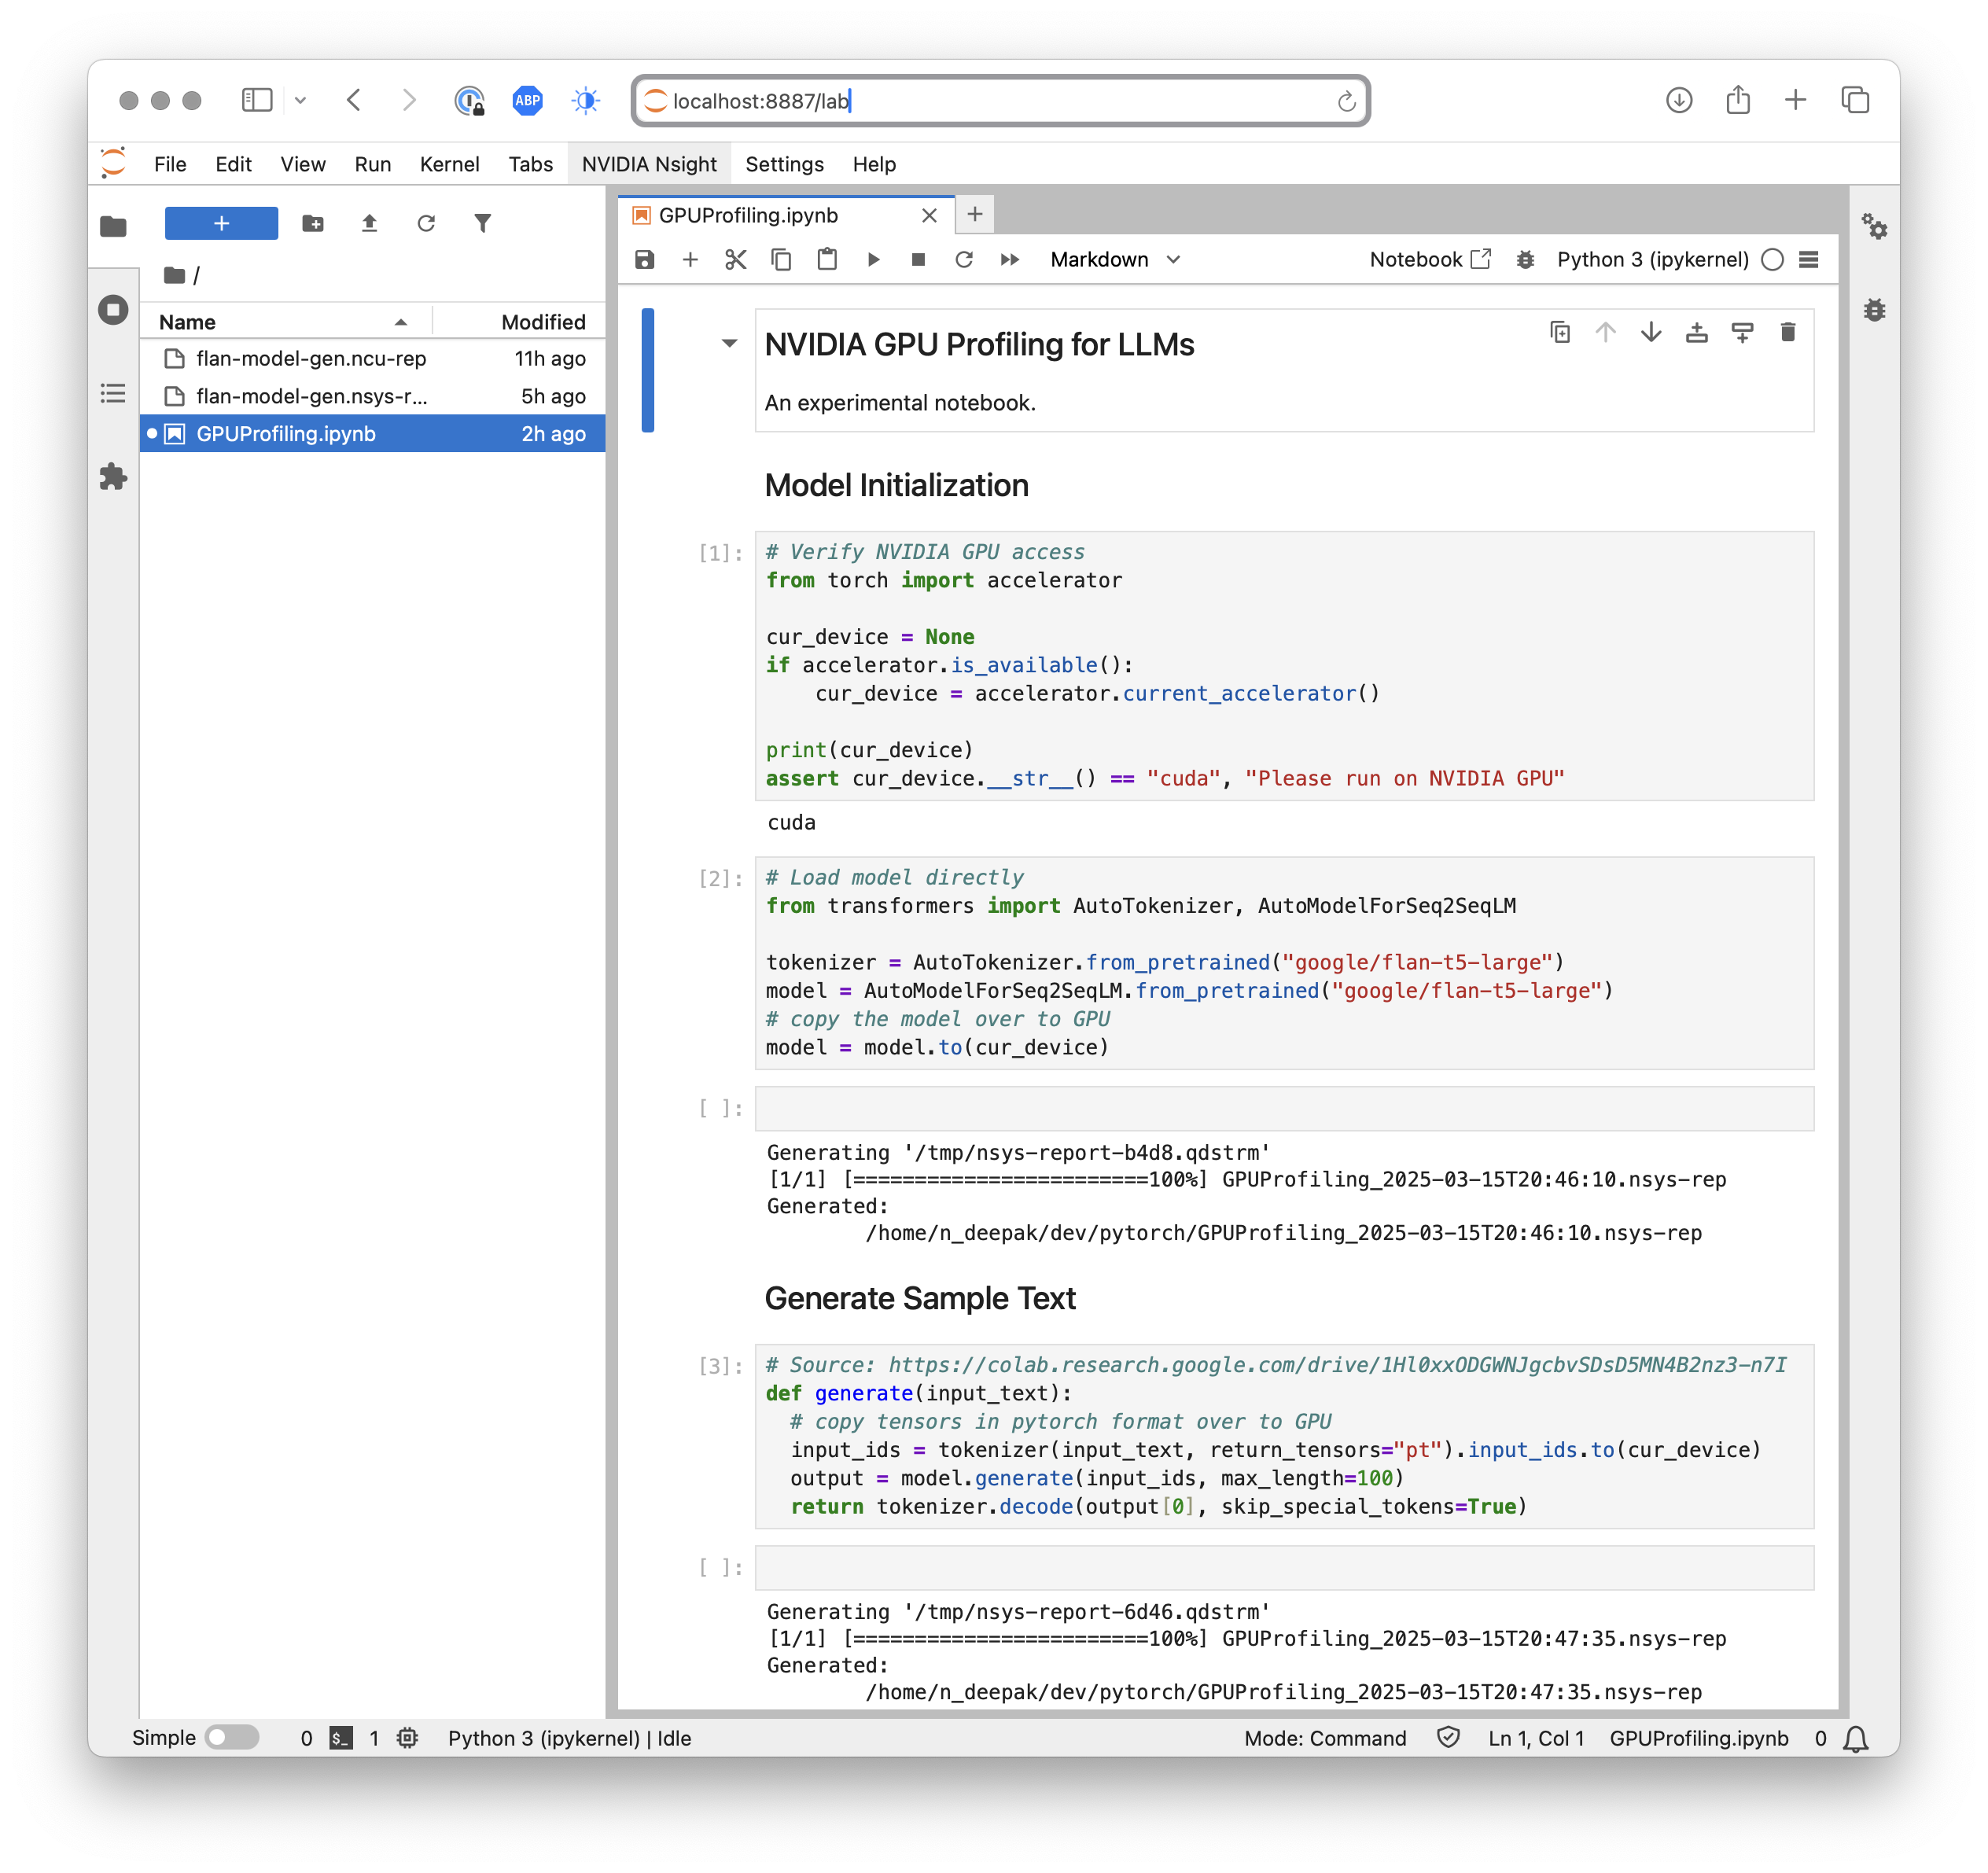This screenshot has height=1873, width=1988.
Task: Click the blue New Launcher plus button
Action: pyautogui.click(x=221, y=223)
